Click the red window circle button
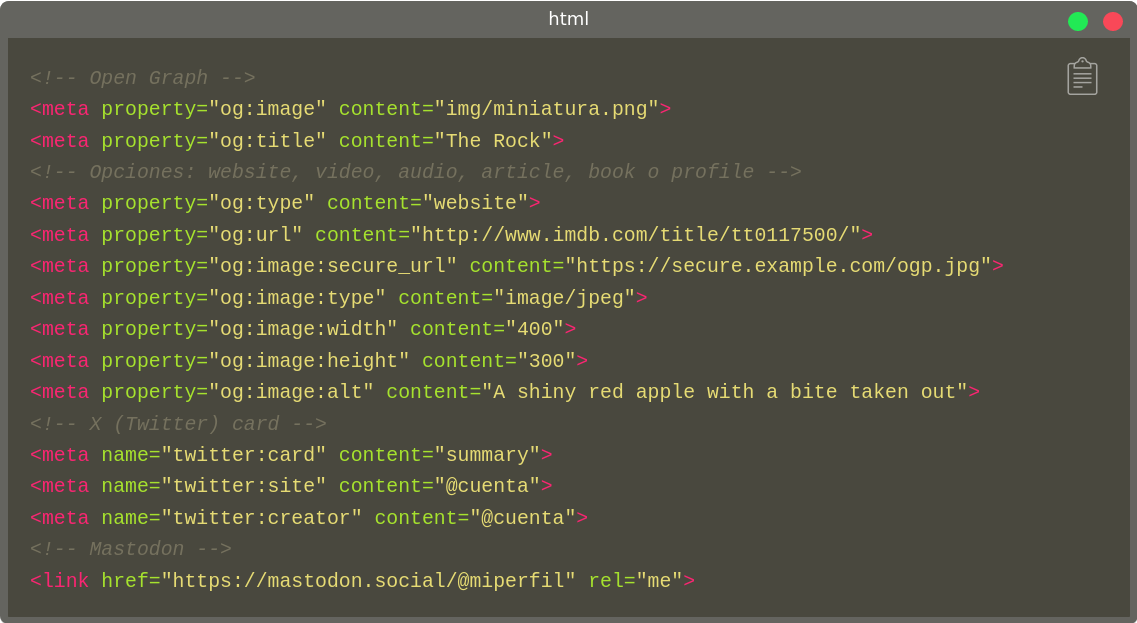 click(x=1112, y=21)
